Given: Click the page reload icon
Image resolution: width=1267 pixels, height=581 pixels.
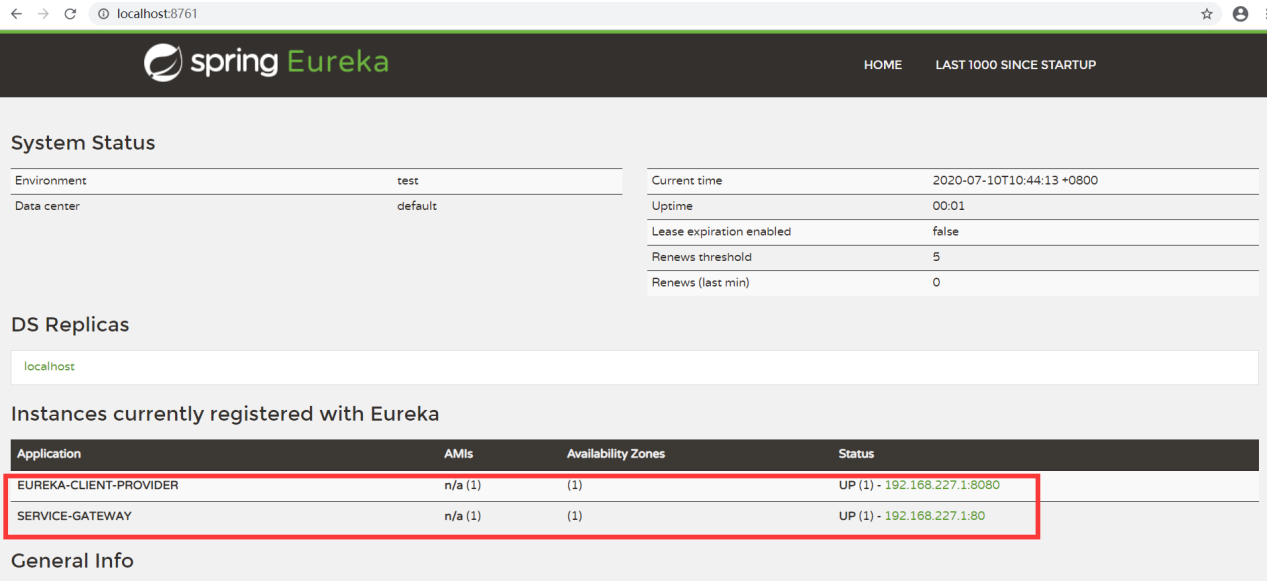Looking at the screenshot, I should 68,13.
